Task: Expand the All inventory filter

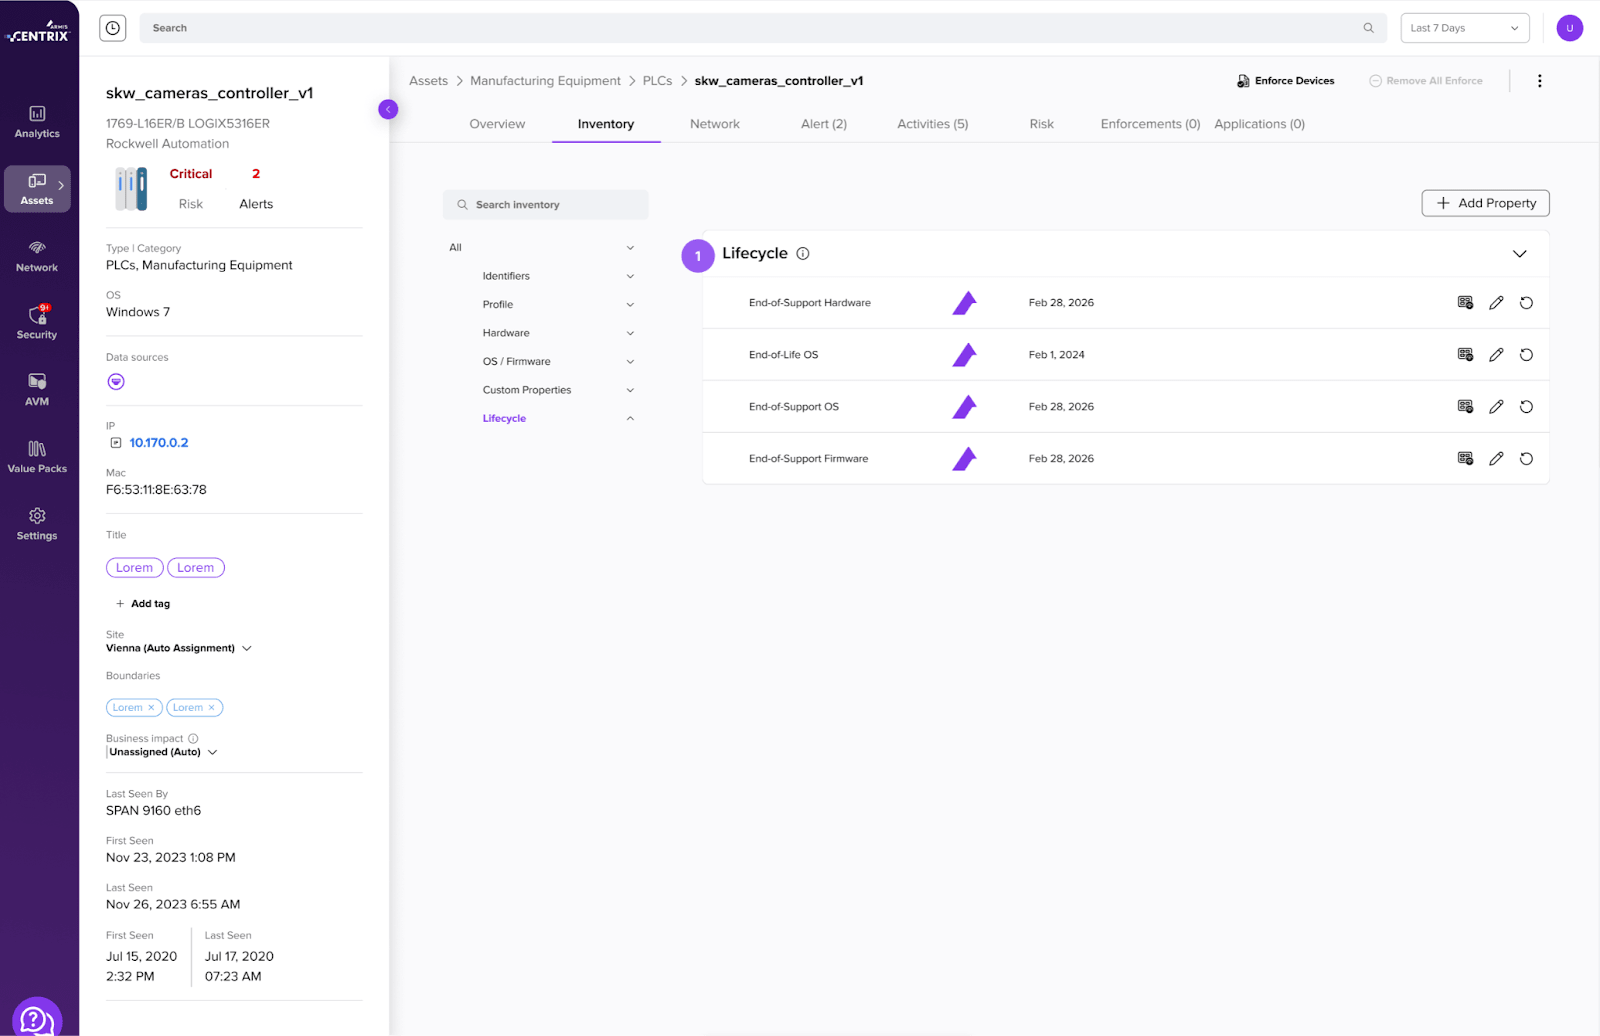Action: pyautogui.click(x=630, y=248)
